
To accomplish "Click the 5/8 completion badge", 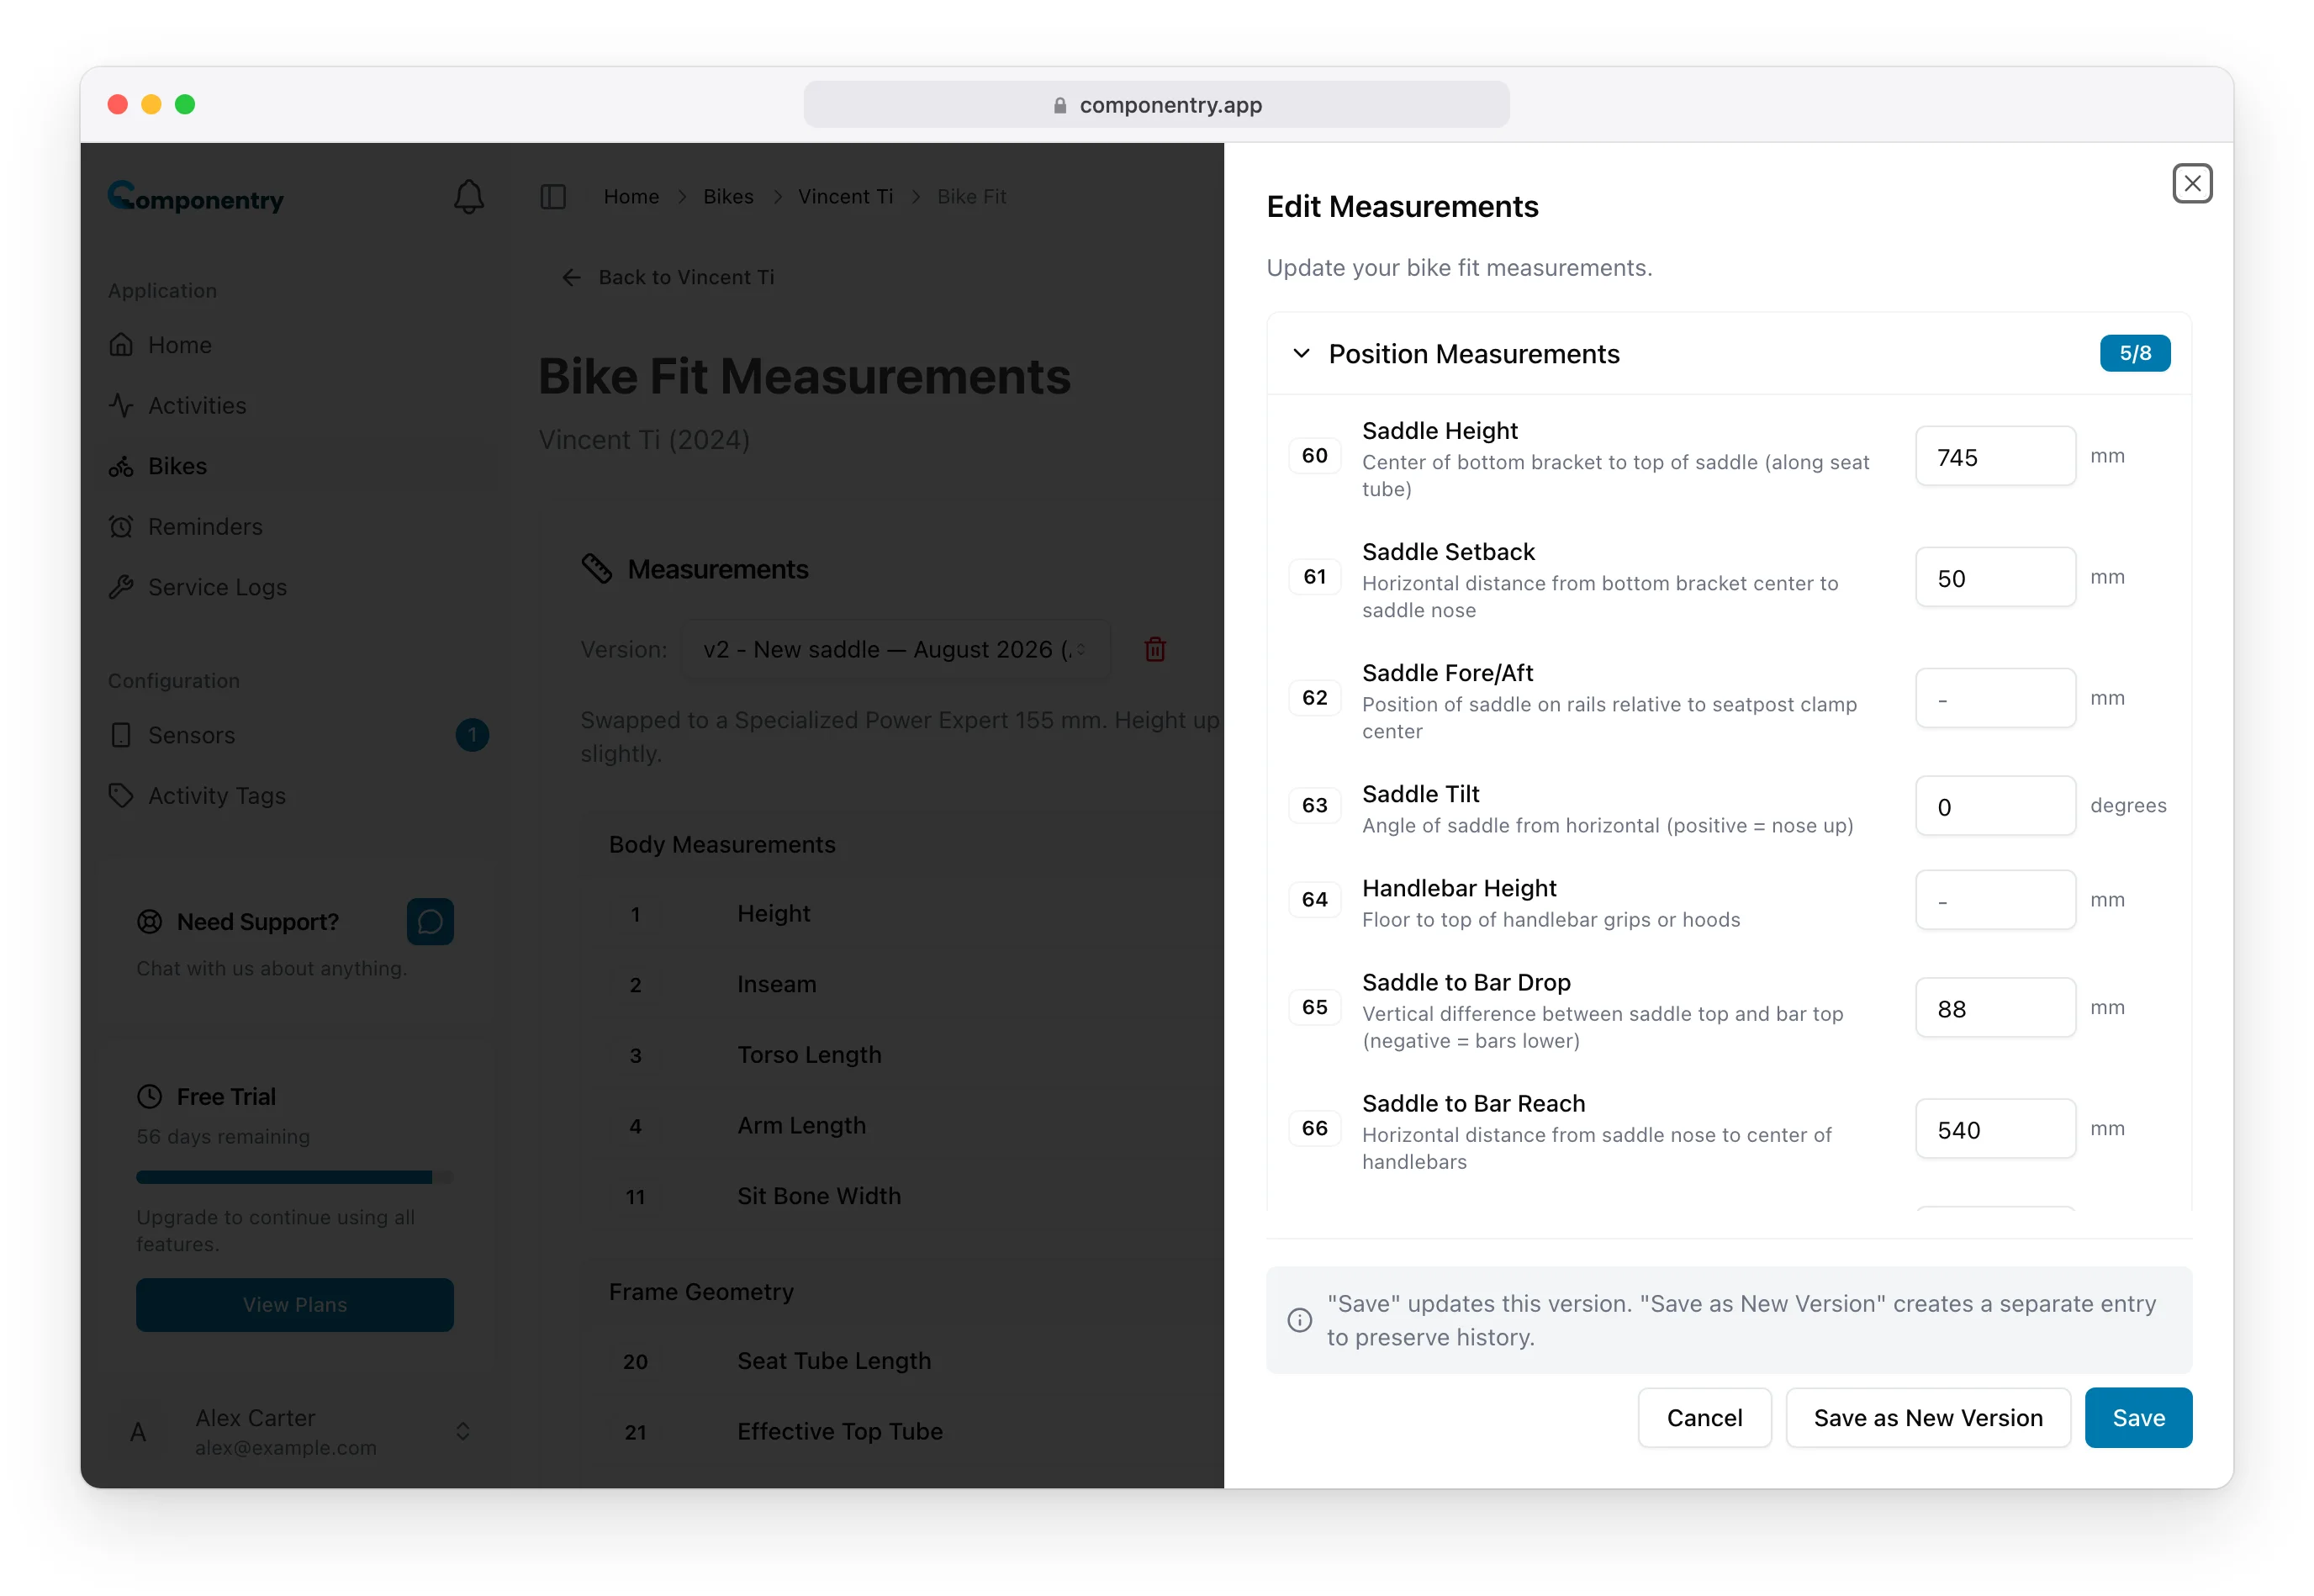I will [2134, 353].
